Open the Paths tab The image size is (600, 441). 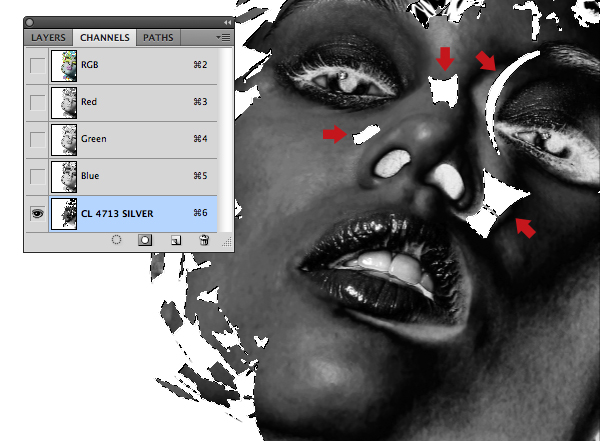coord(158,38)
